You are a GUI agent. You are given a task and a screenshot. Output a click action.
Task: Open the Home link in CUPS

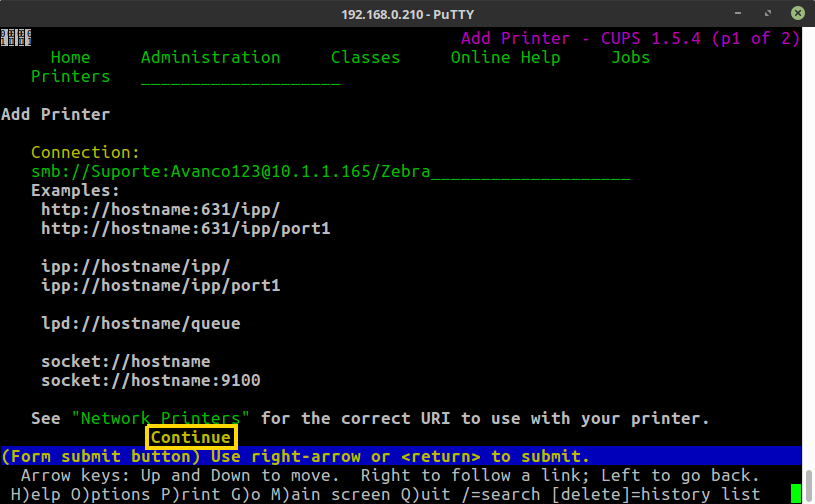coord(70,57)
